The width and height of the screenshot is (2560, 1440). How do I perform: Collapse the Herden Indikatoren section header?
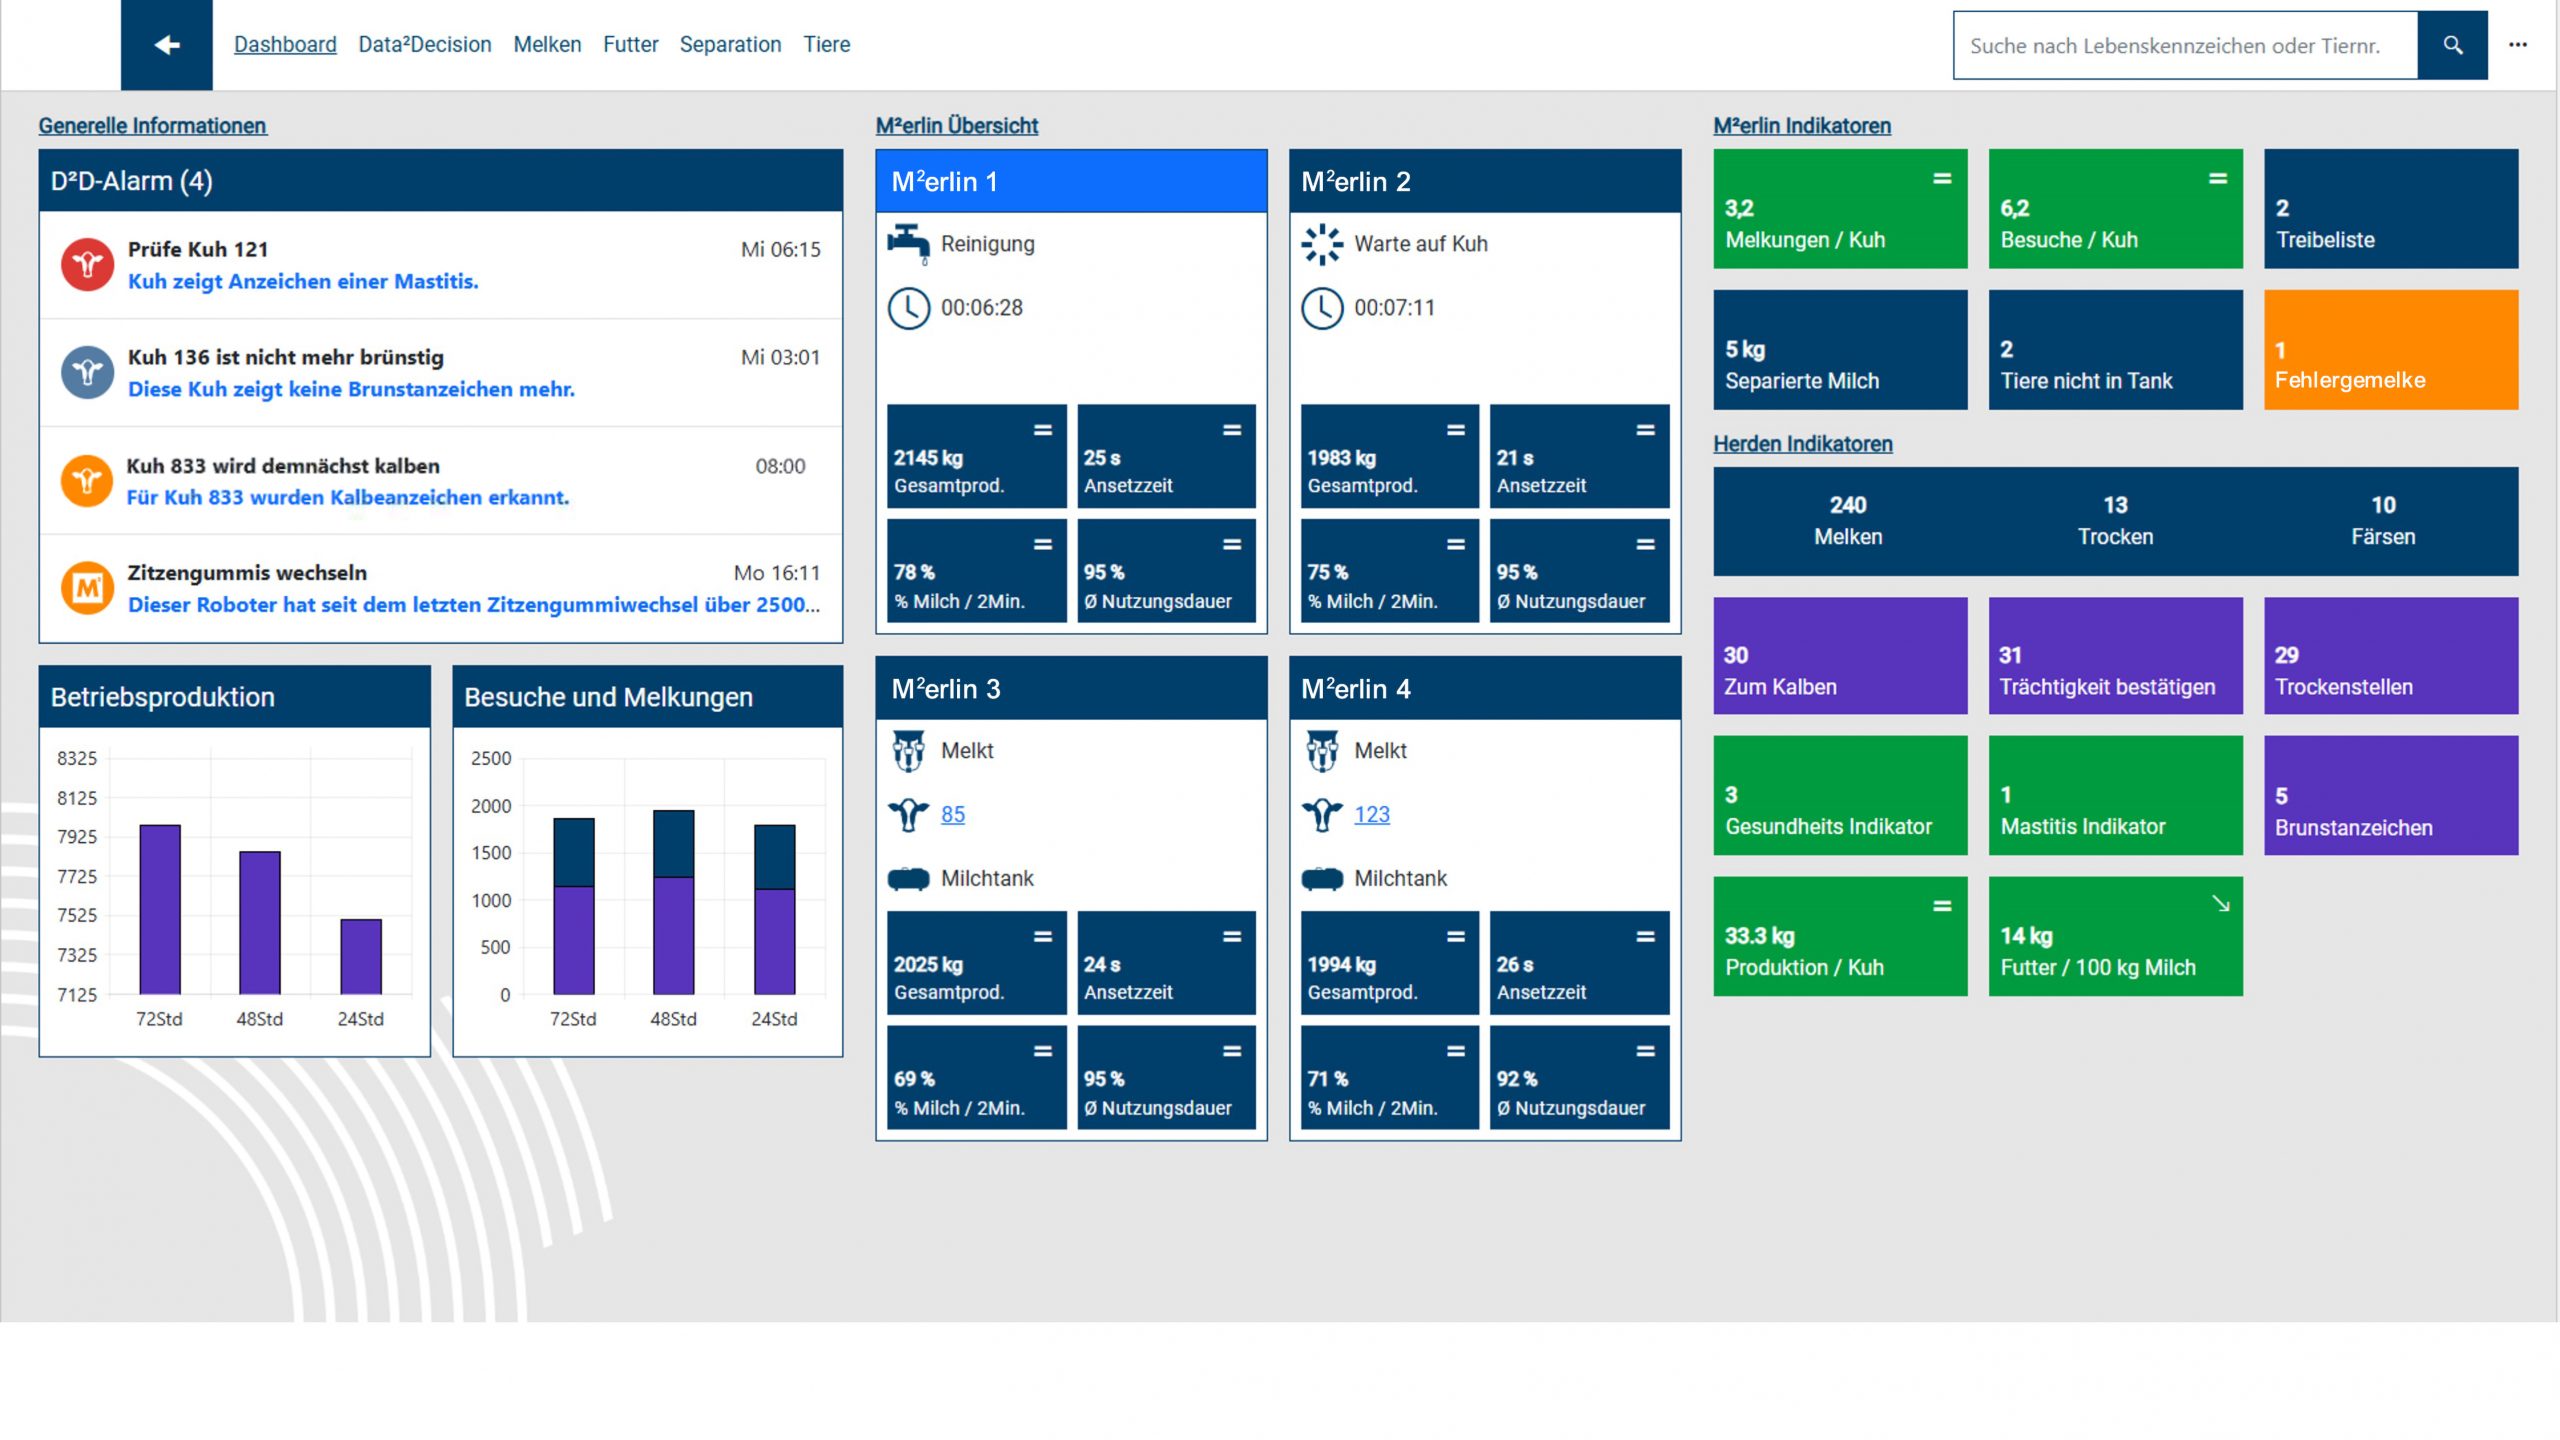pyautogui.click(x=1802, y=444)
